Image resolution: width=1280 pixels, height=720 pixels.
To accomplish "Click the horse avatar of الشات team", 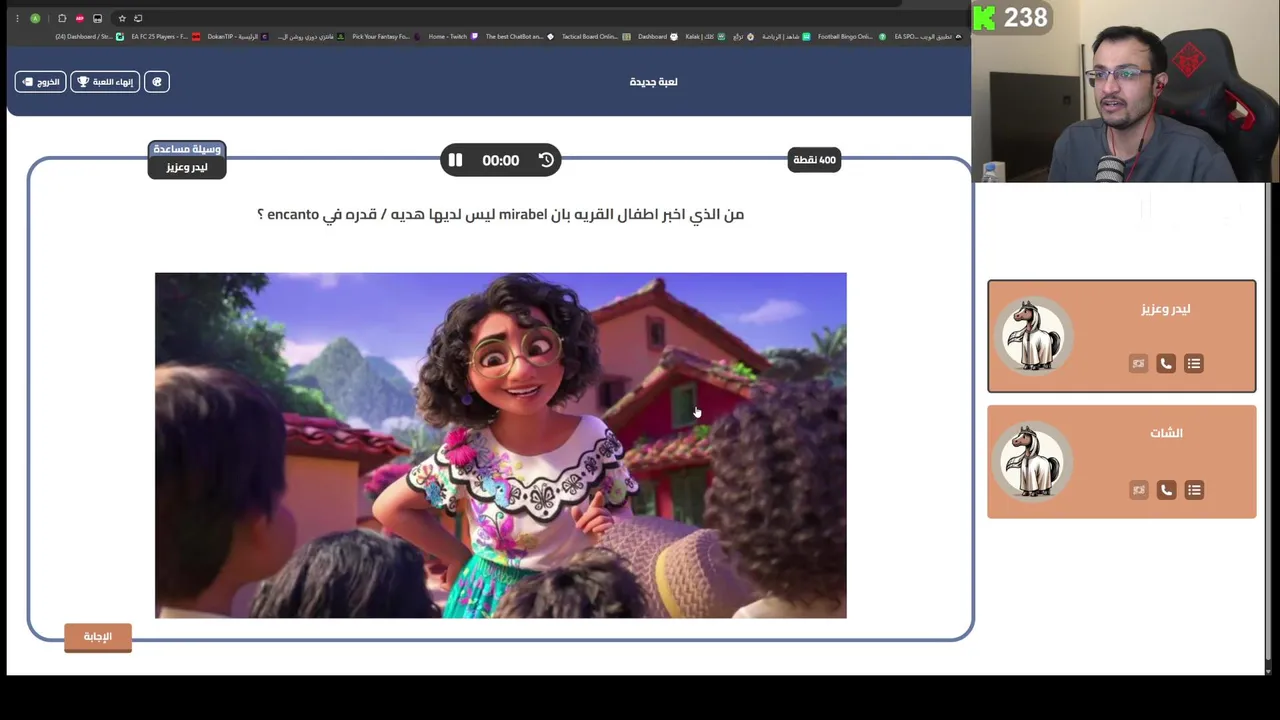I will coord(1033,461).
